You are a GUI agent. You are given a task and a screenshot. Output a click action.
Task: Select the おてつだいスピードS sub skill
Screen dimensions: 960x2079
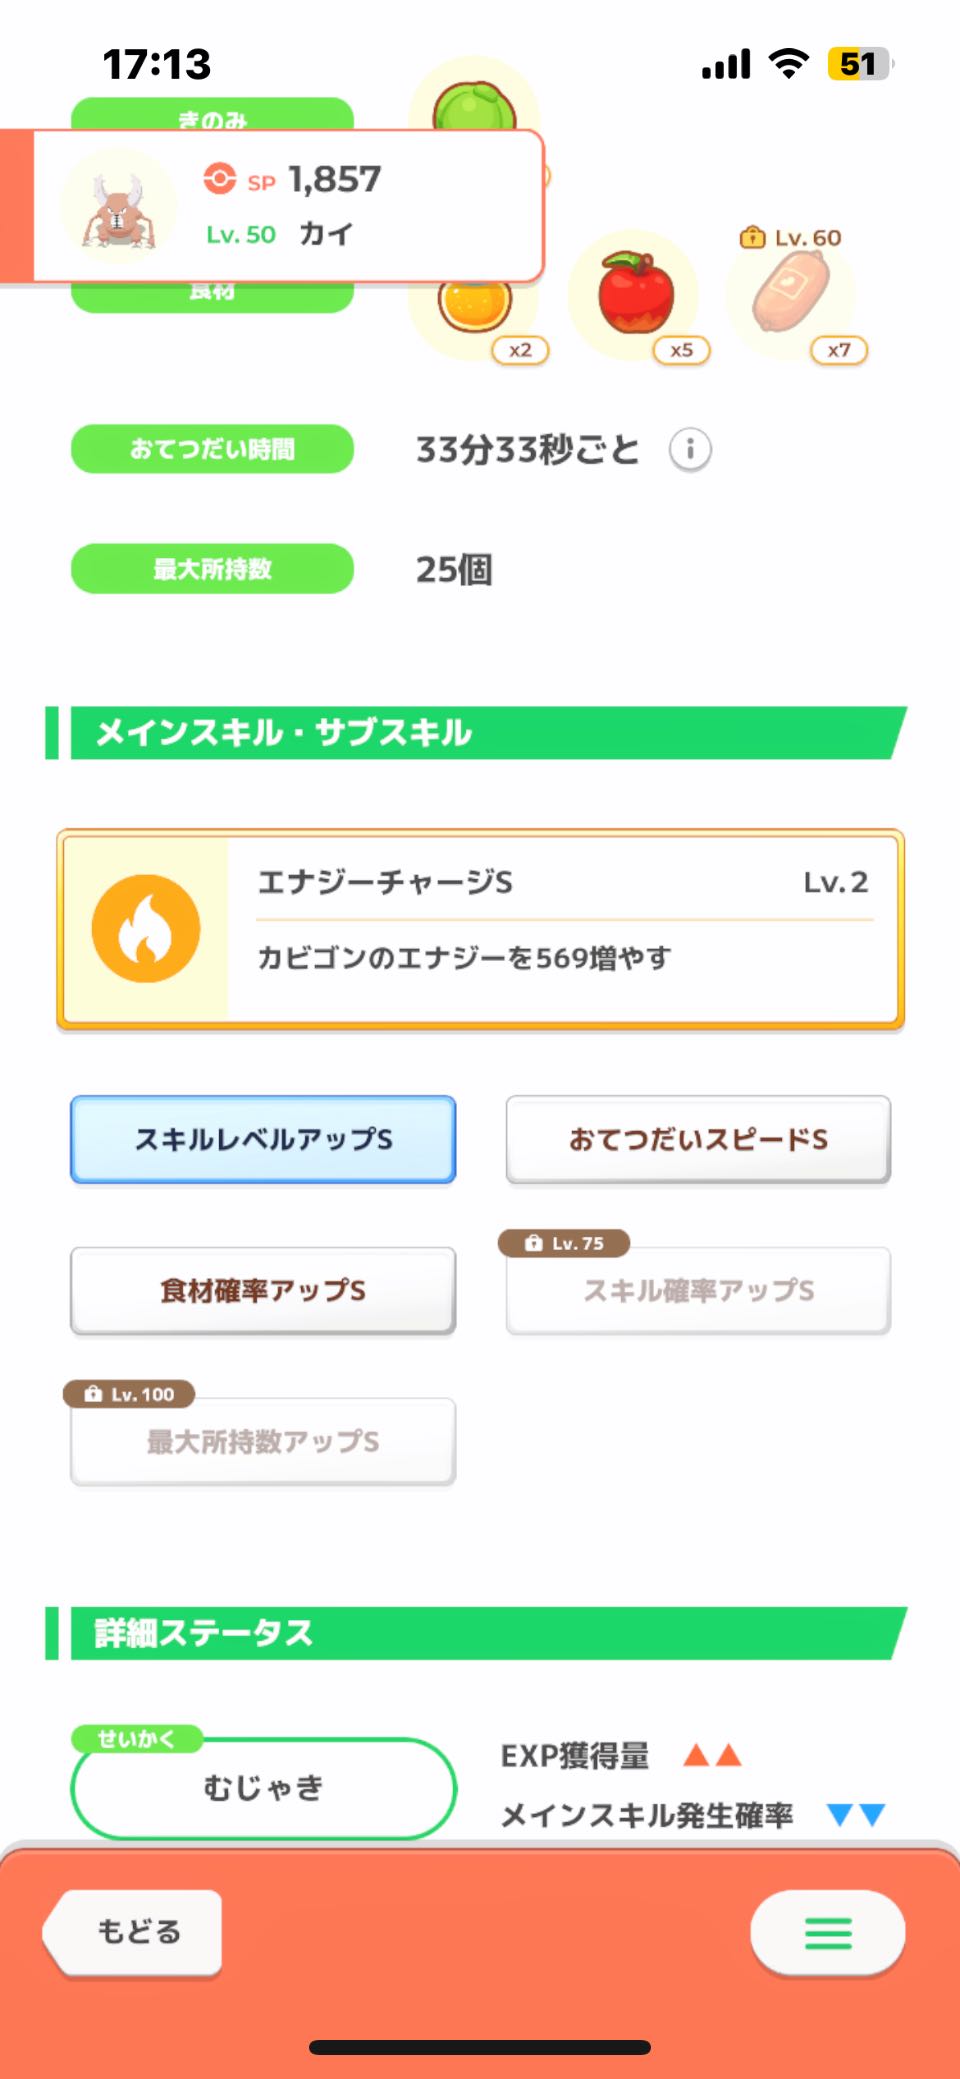point(698,1139)
